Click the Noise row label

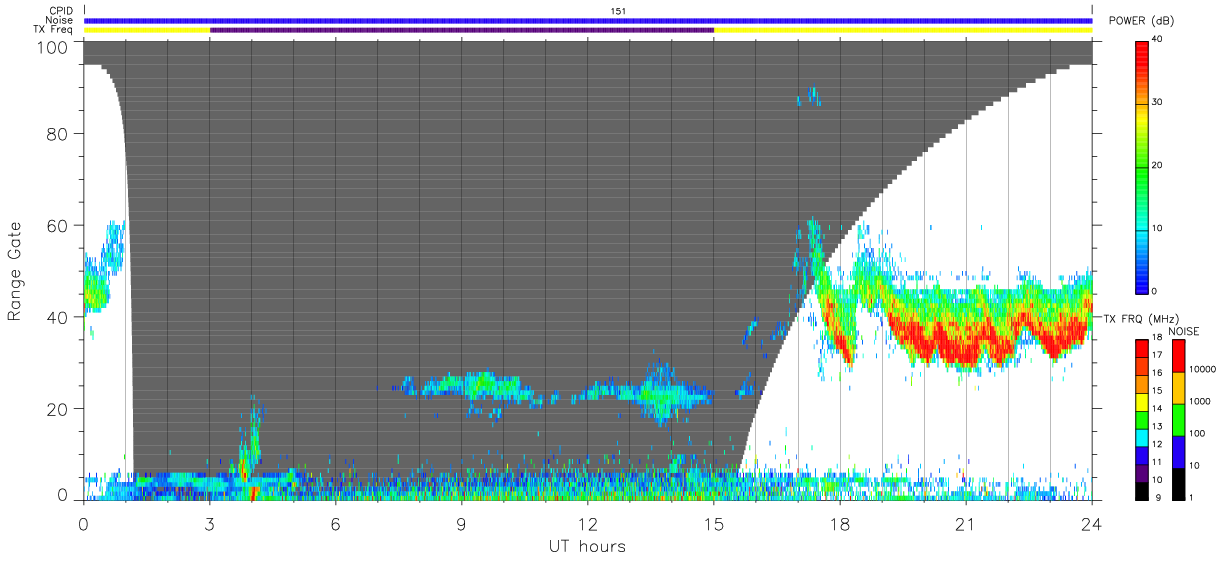coord(59,20)
